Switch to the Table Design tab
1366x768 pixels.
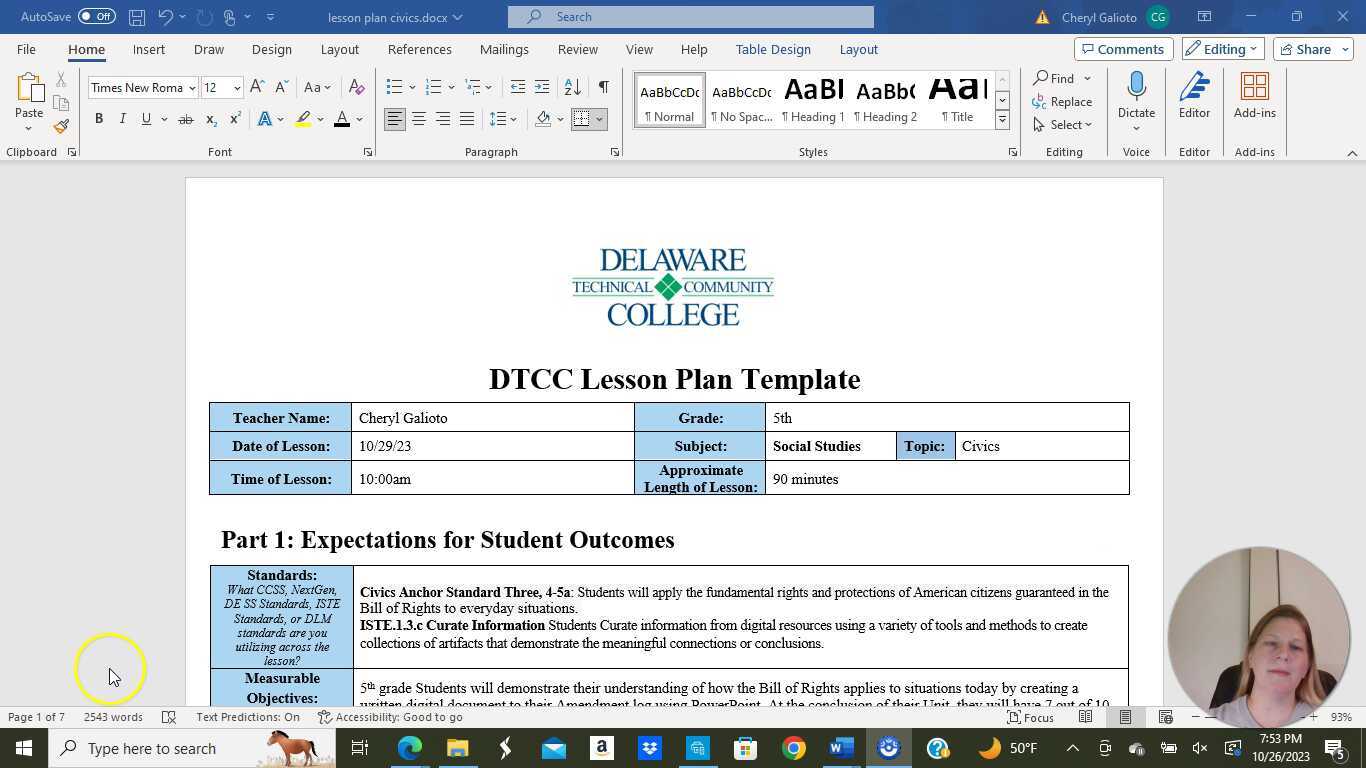[x=772, y=49]
